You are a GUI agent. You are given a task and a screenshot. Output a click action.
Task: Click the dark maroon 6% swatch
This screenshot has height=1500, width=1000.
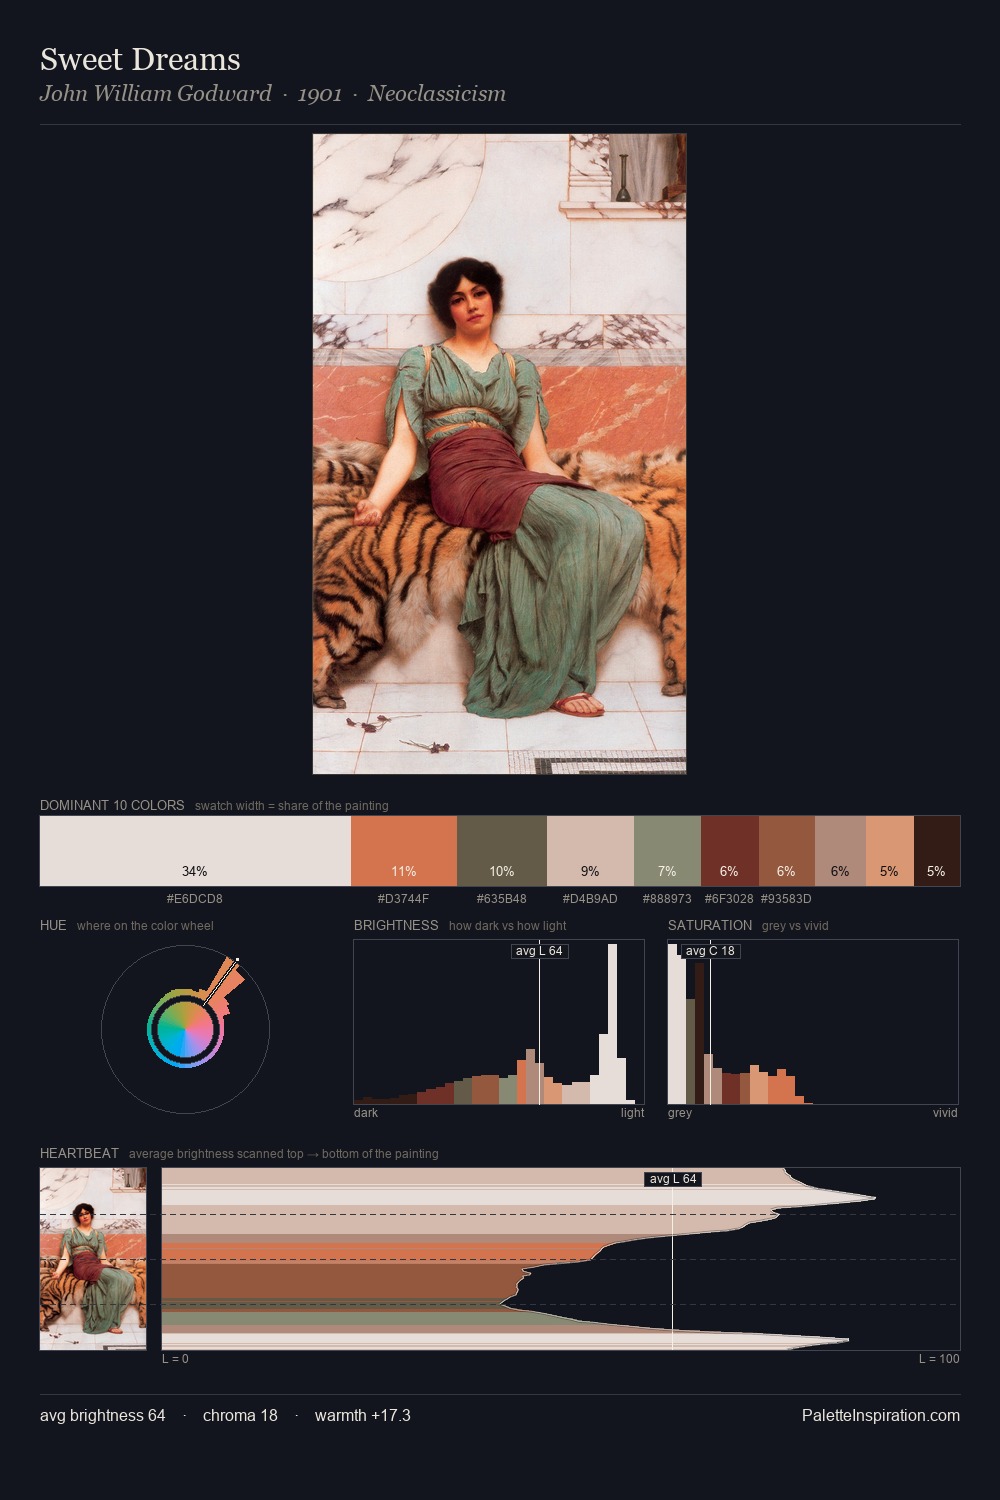(730, 851)
